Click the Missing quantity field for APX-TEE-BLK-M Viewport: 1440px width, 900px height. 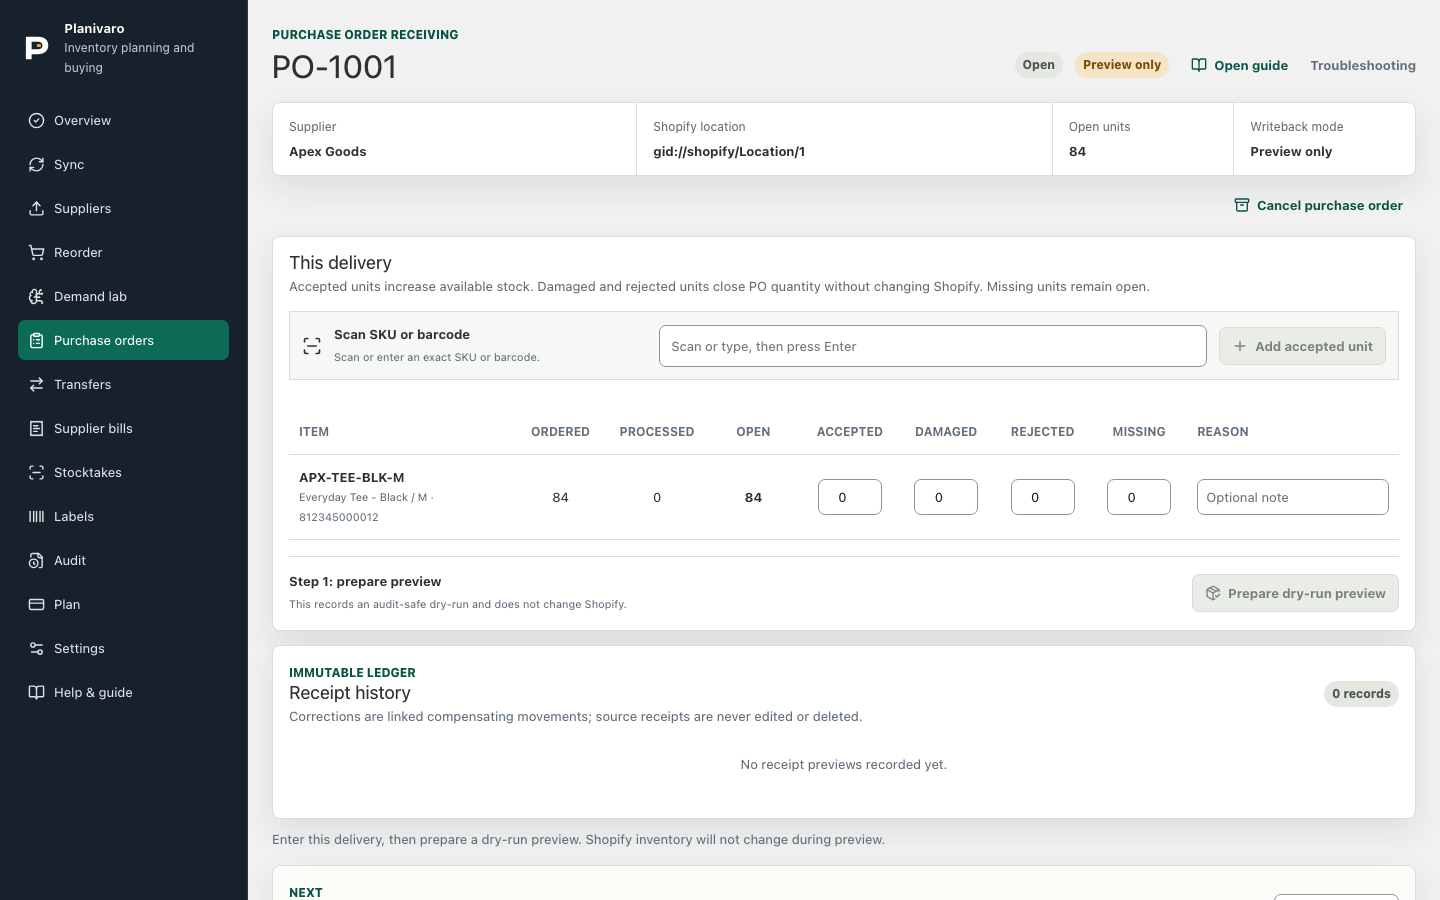click(x=1139, y=497)
